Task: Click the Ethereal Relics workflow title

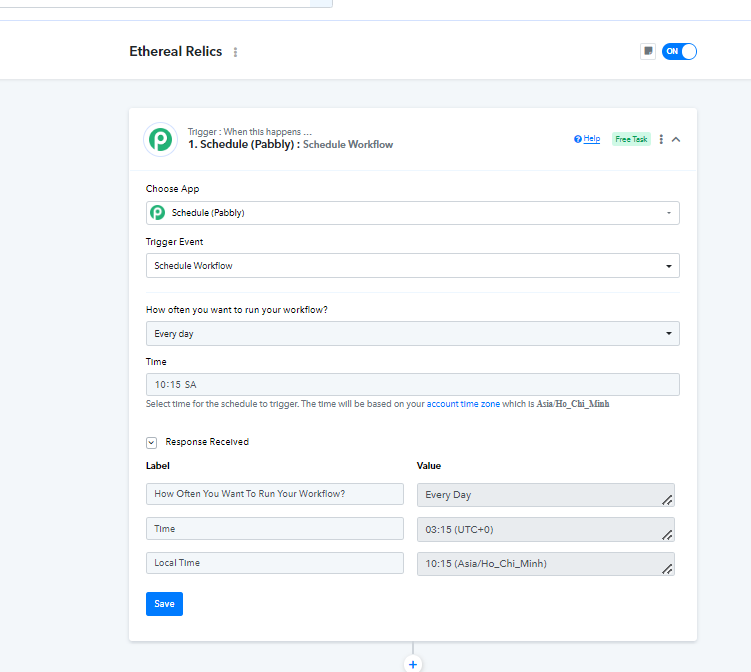Action: [176, 51]
